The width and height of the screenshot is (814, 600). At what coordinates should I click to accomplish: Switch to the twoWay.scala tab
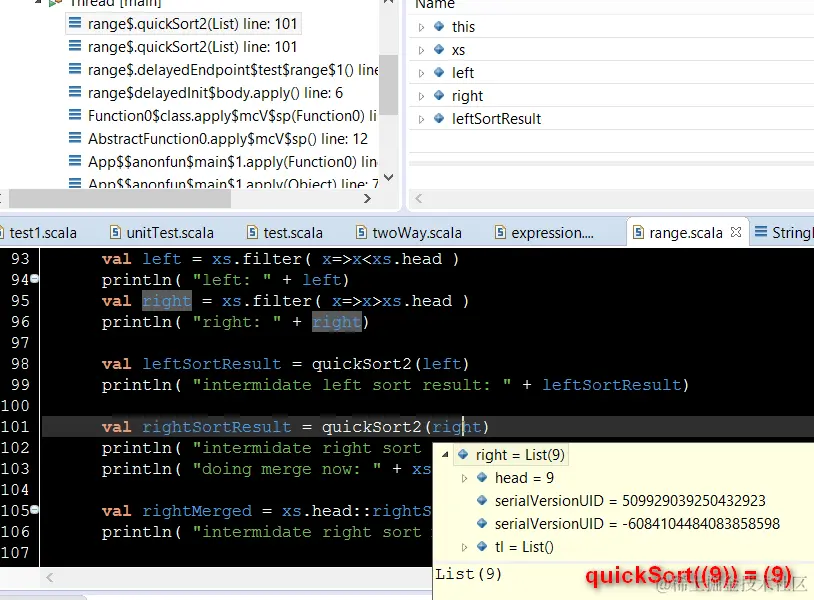(x=409, y=233)
